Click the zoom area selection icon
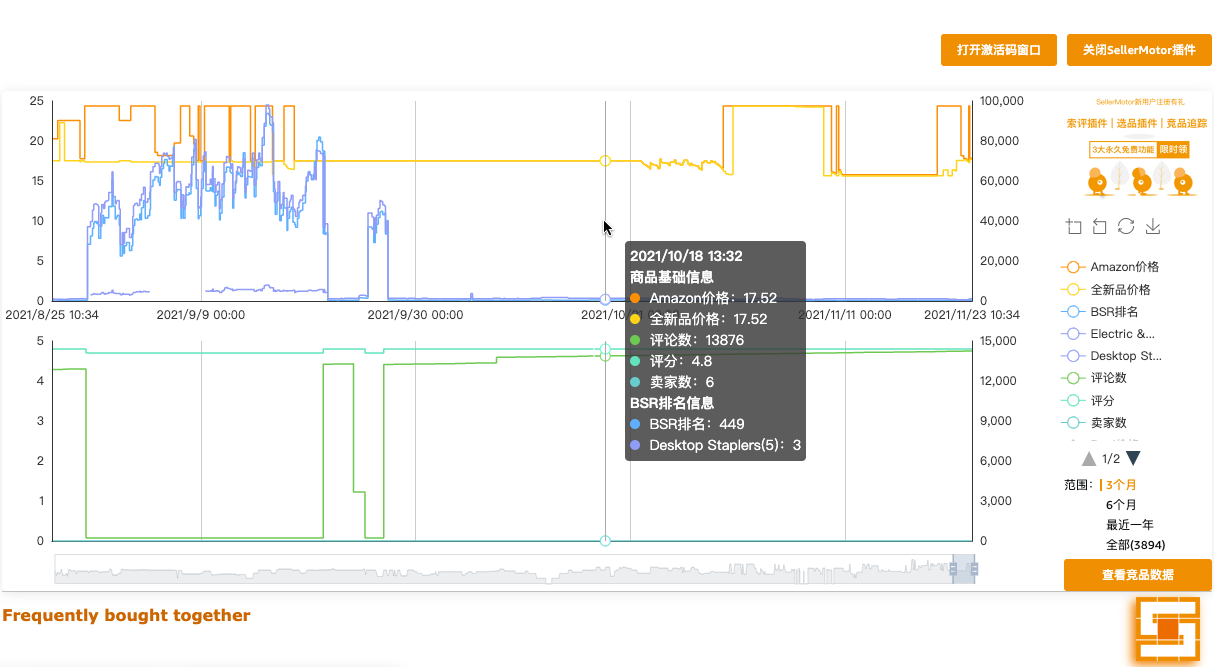Viewport: 1214px width, 667px height. [1074, 227]
